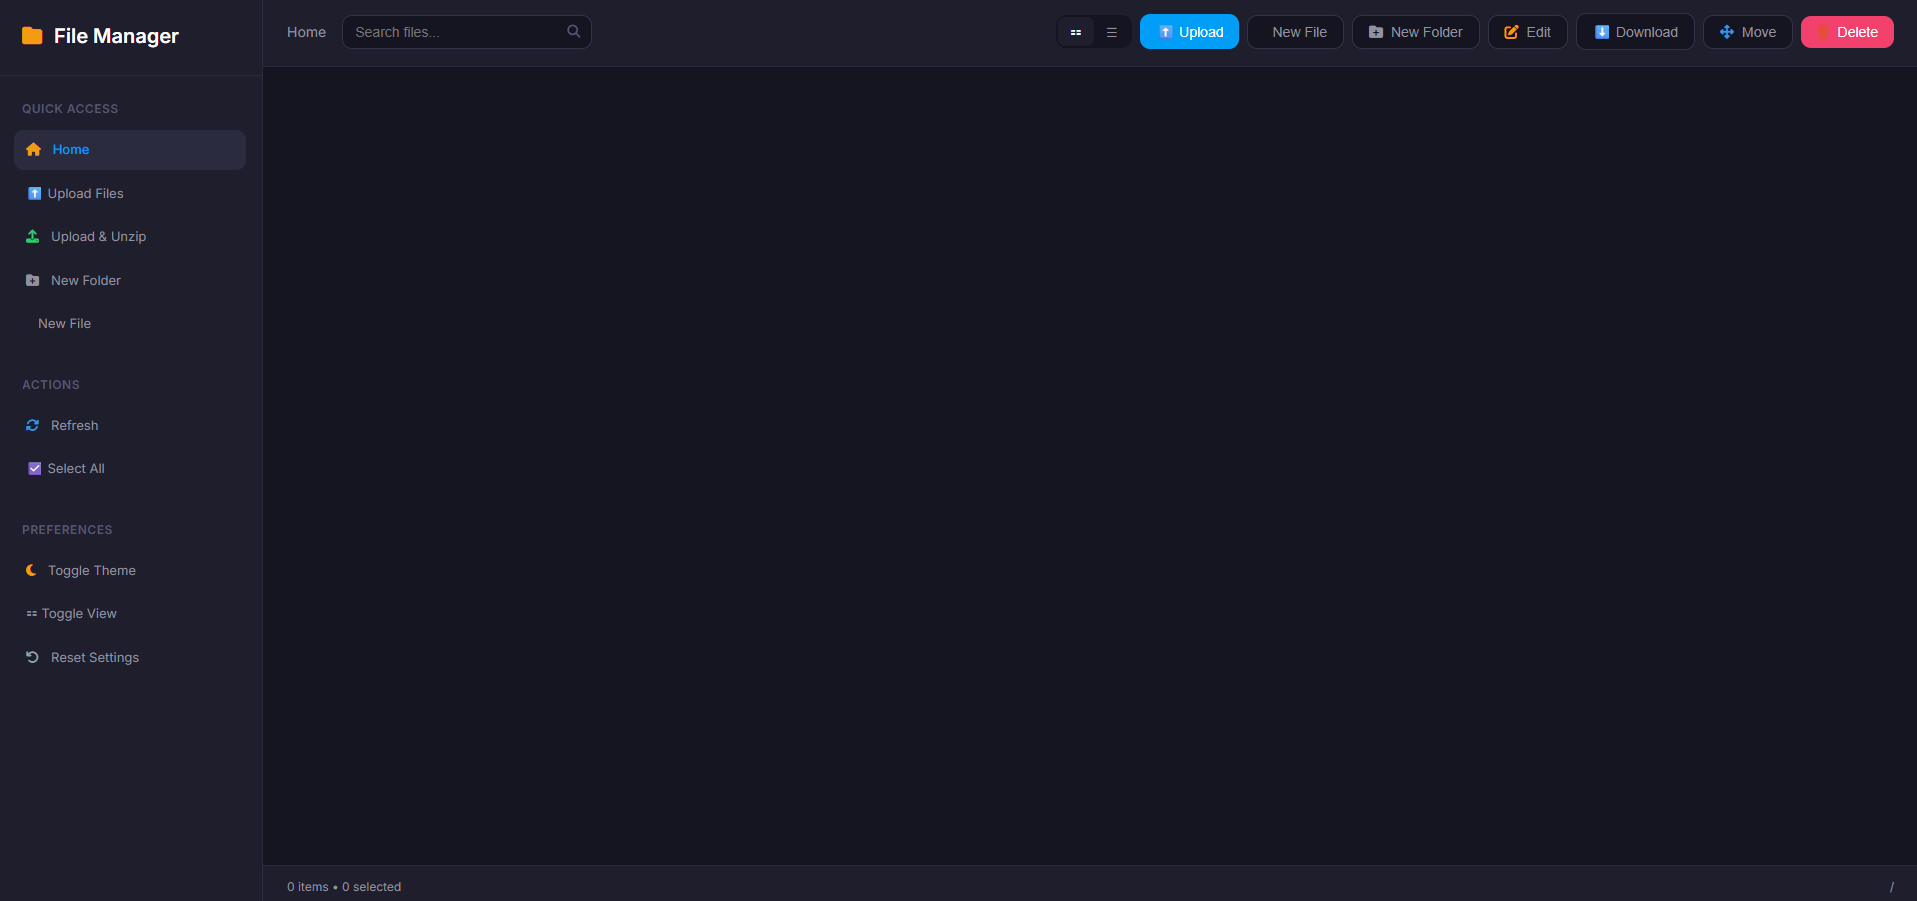Screen dimensions: 1917x901
Task: Select New File in the sidebar
Action: 65,324
